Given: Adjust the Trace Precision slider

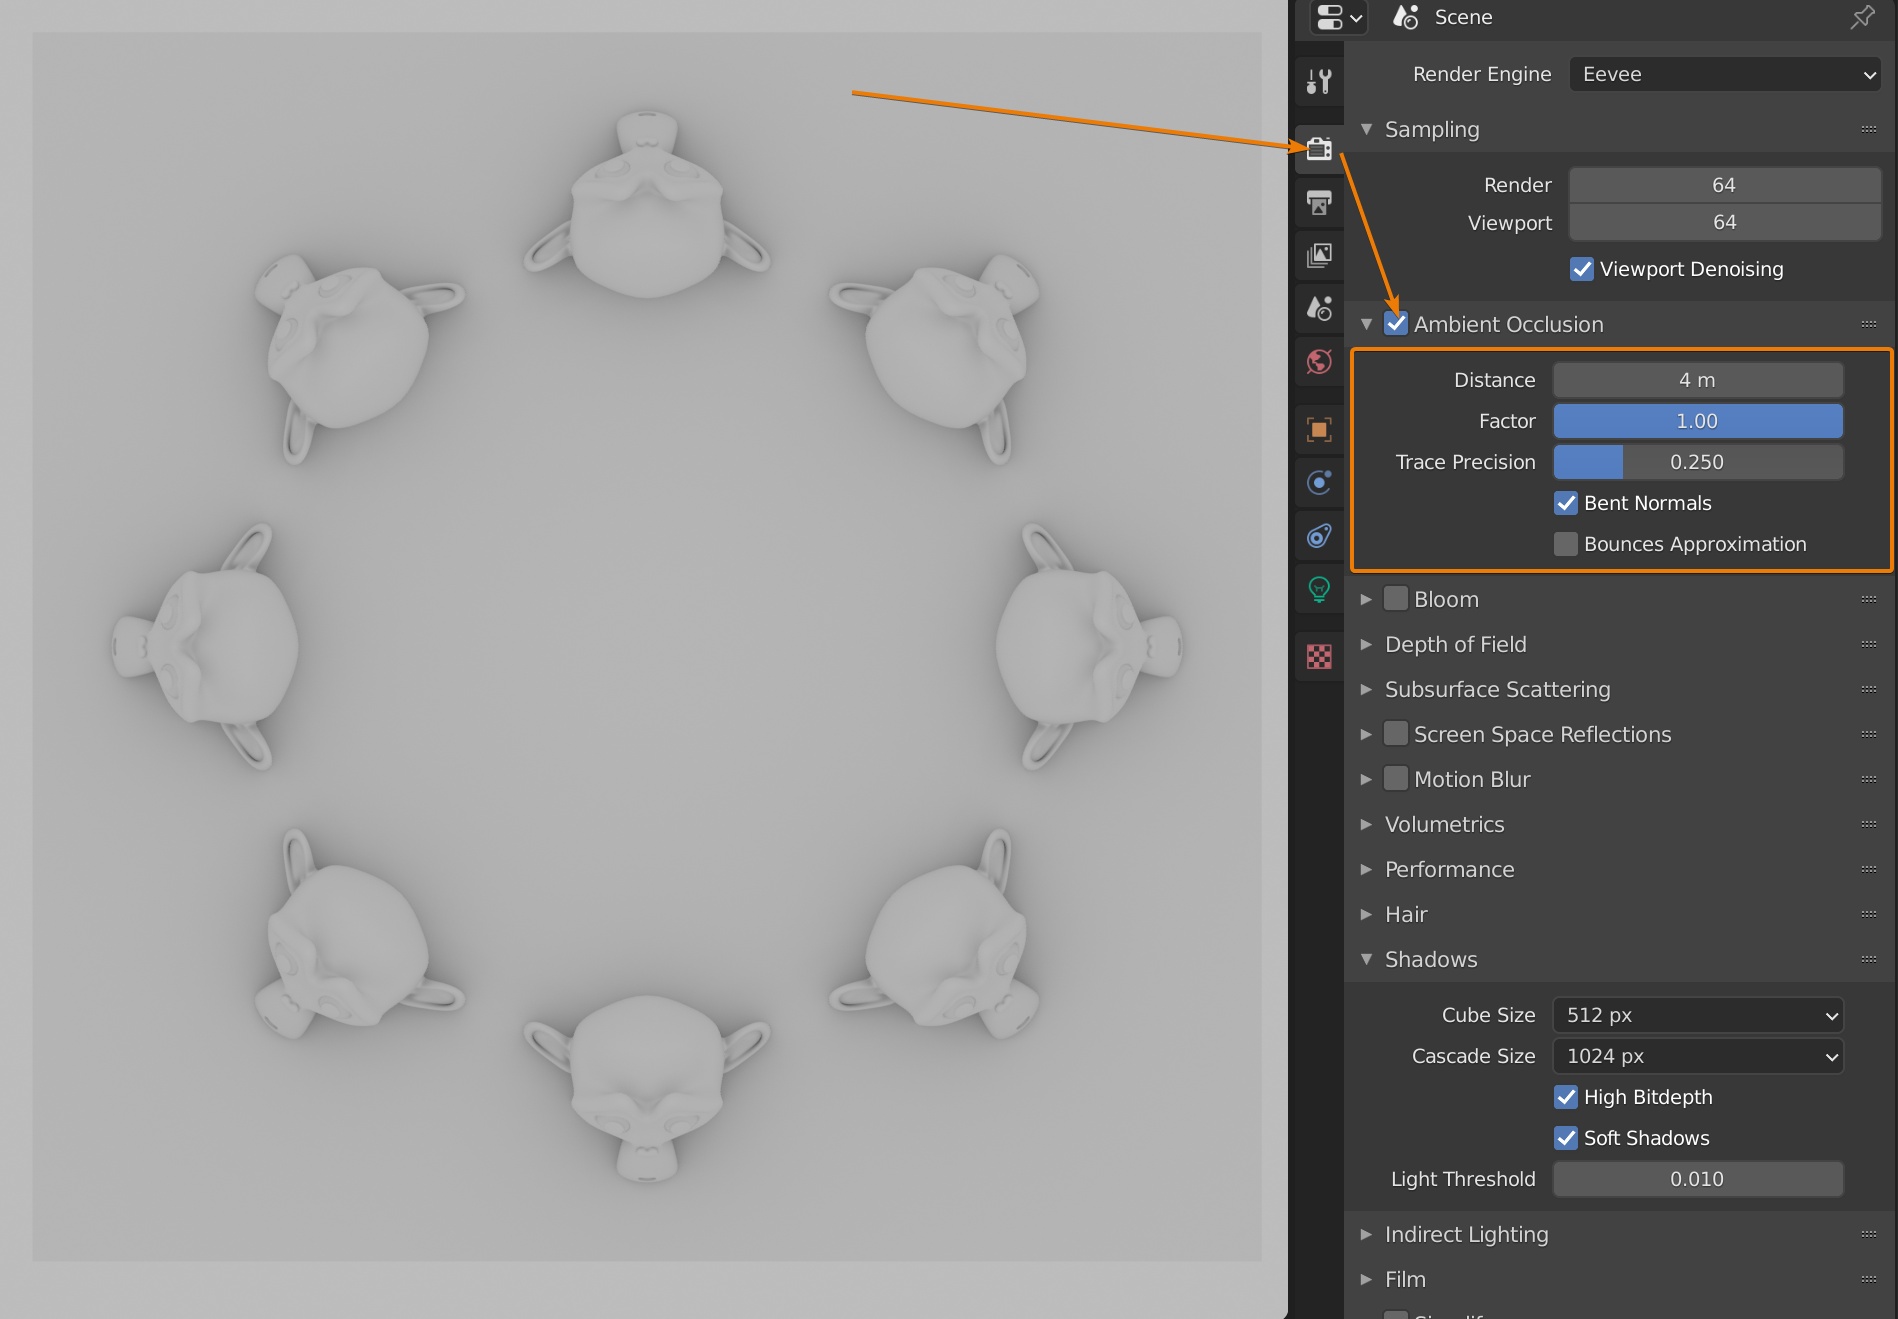Looking at the screenshot, I should coord(1697,461).
